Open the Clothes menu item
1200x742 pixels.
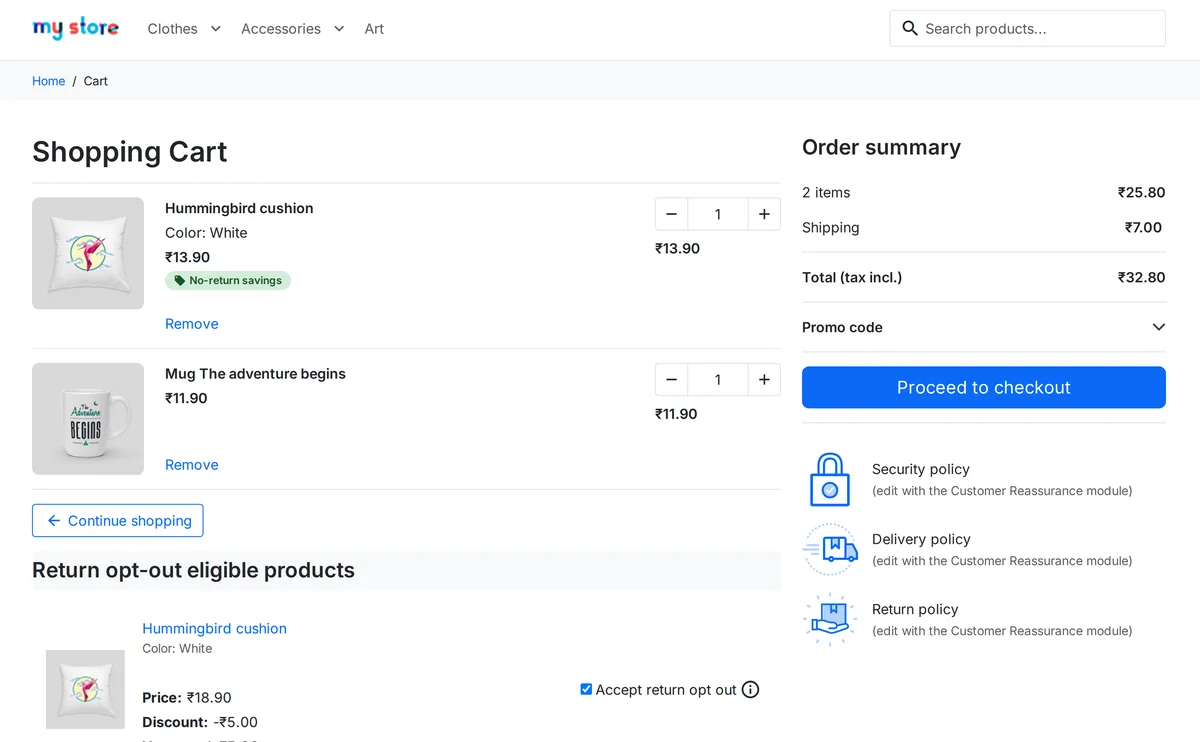[173, 29]
